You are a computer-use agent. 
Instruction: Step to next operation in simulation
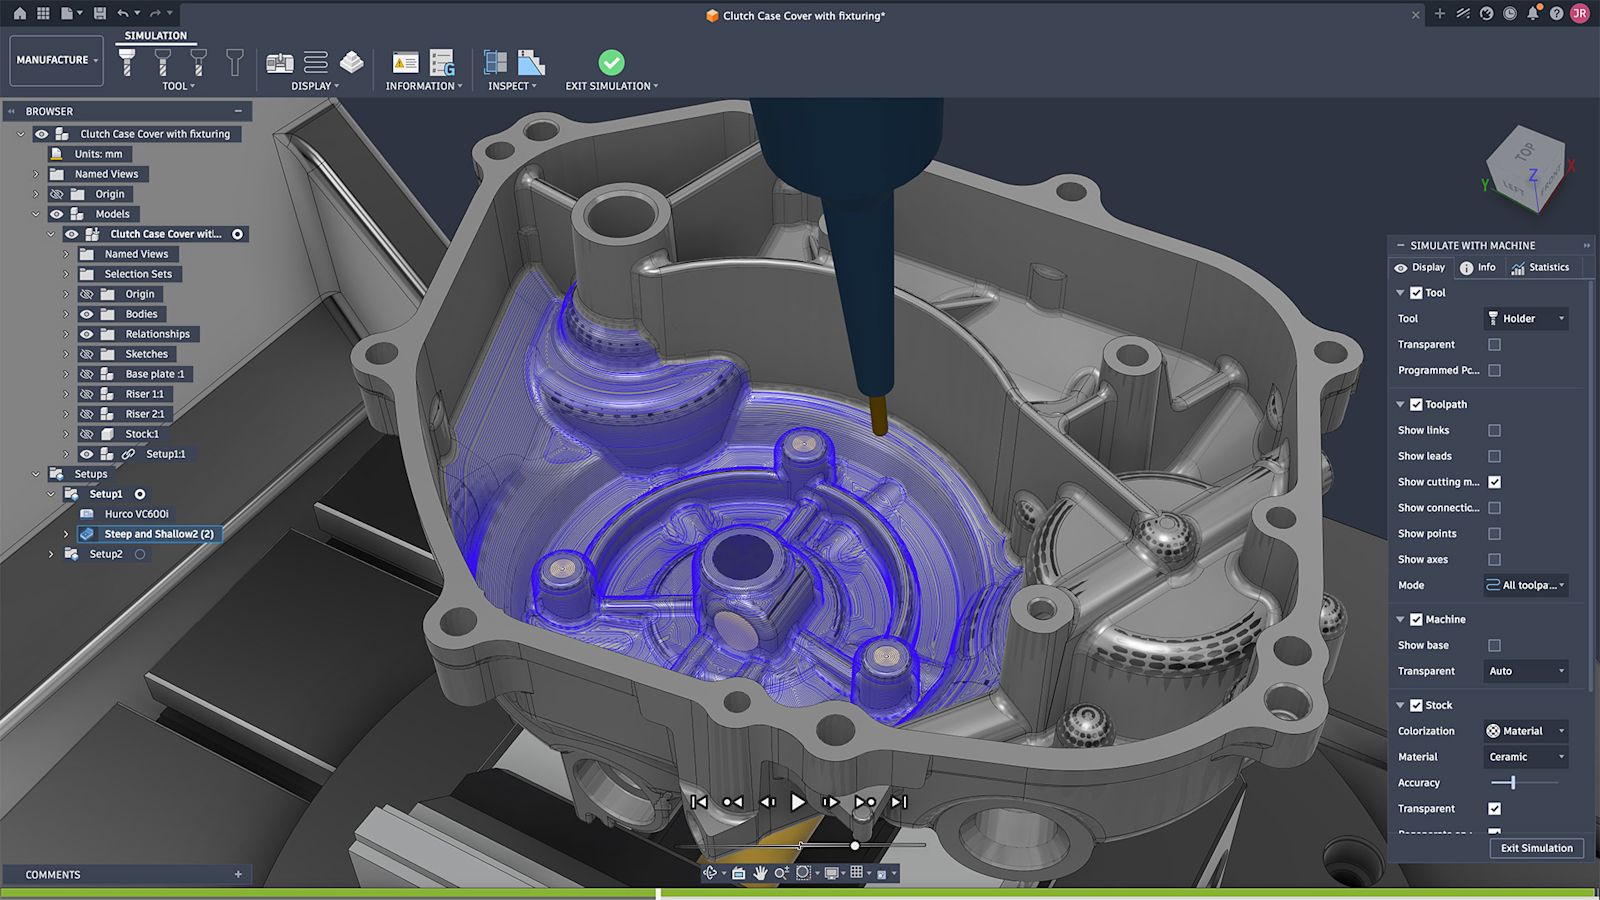pos(865,802)
